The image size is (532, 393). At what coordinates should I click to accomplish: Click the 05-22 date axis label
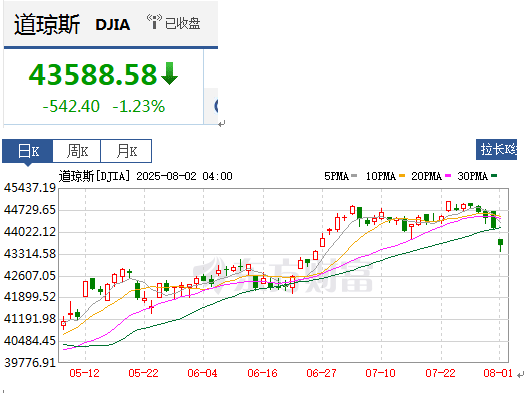click(x=144, y=373)
